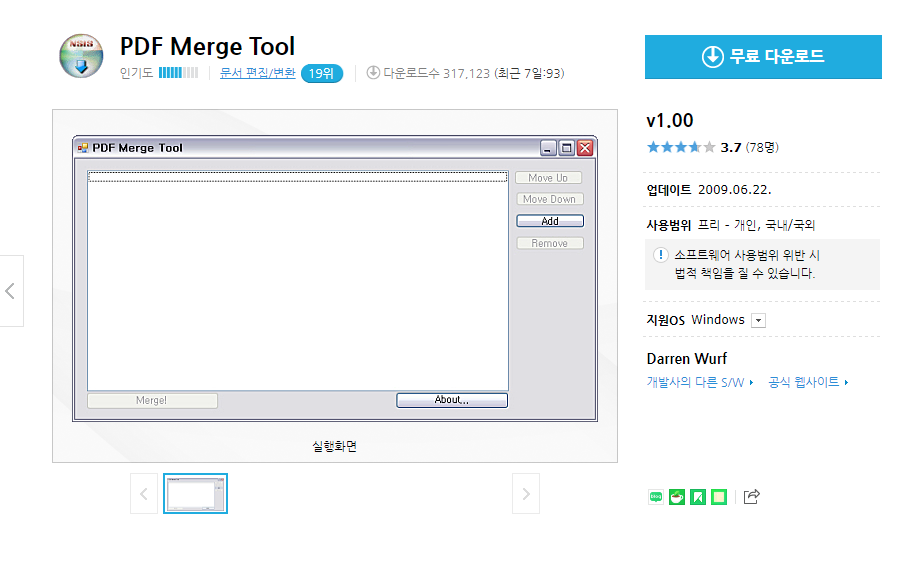Open the 공식 웹사이트 link
The width and height of the screenshot is (909, 565).
click(x=808, y=382)
